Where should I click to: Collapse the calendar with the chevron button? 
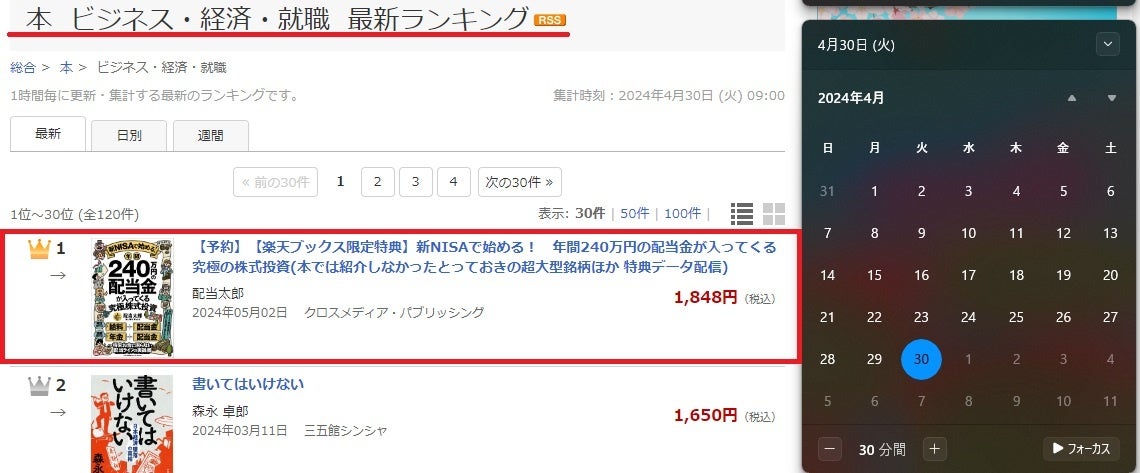tap(1107, 44)
